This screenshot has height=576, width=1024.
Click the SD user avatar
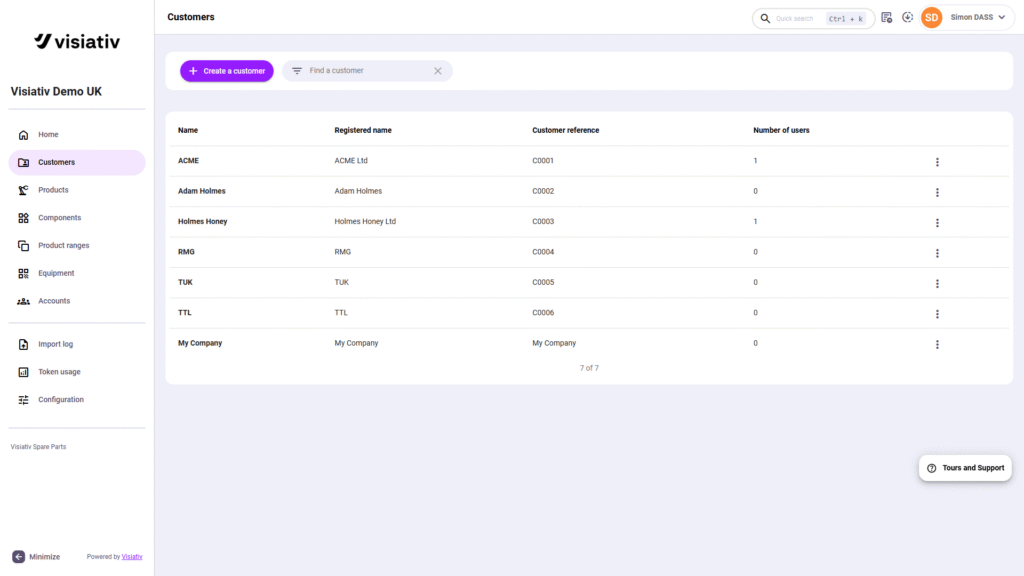click(x=932, y=18)
